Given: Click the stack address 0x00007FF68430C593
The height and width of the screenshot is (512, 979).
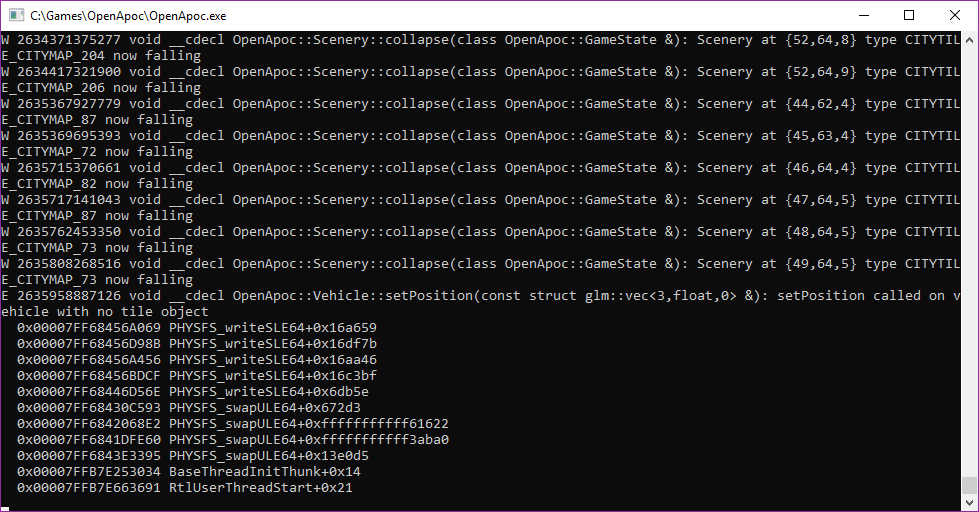Looking at the screenshot, I should coord(89,408).
